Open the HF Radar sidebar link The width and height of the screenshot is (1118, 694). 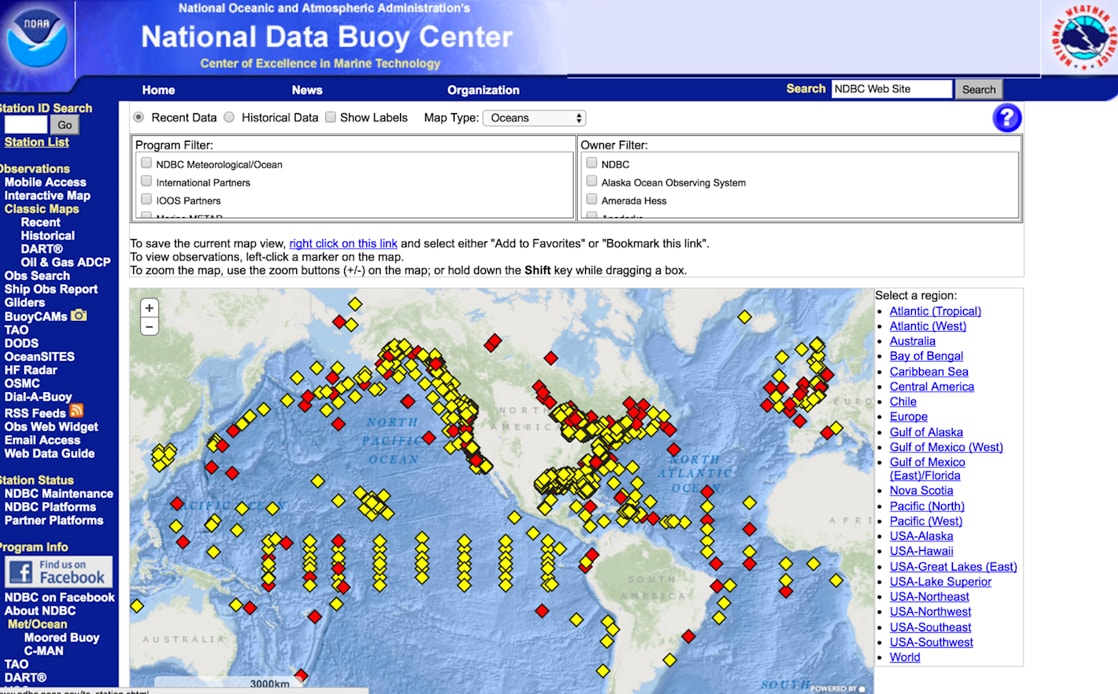[x=31, y=369]
